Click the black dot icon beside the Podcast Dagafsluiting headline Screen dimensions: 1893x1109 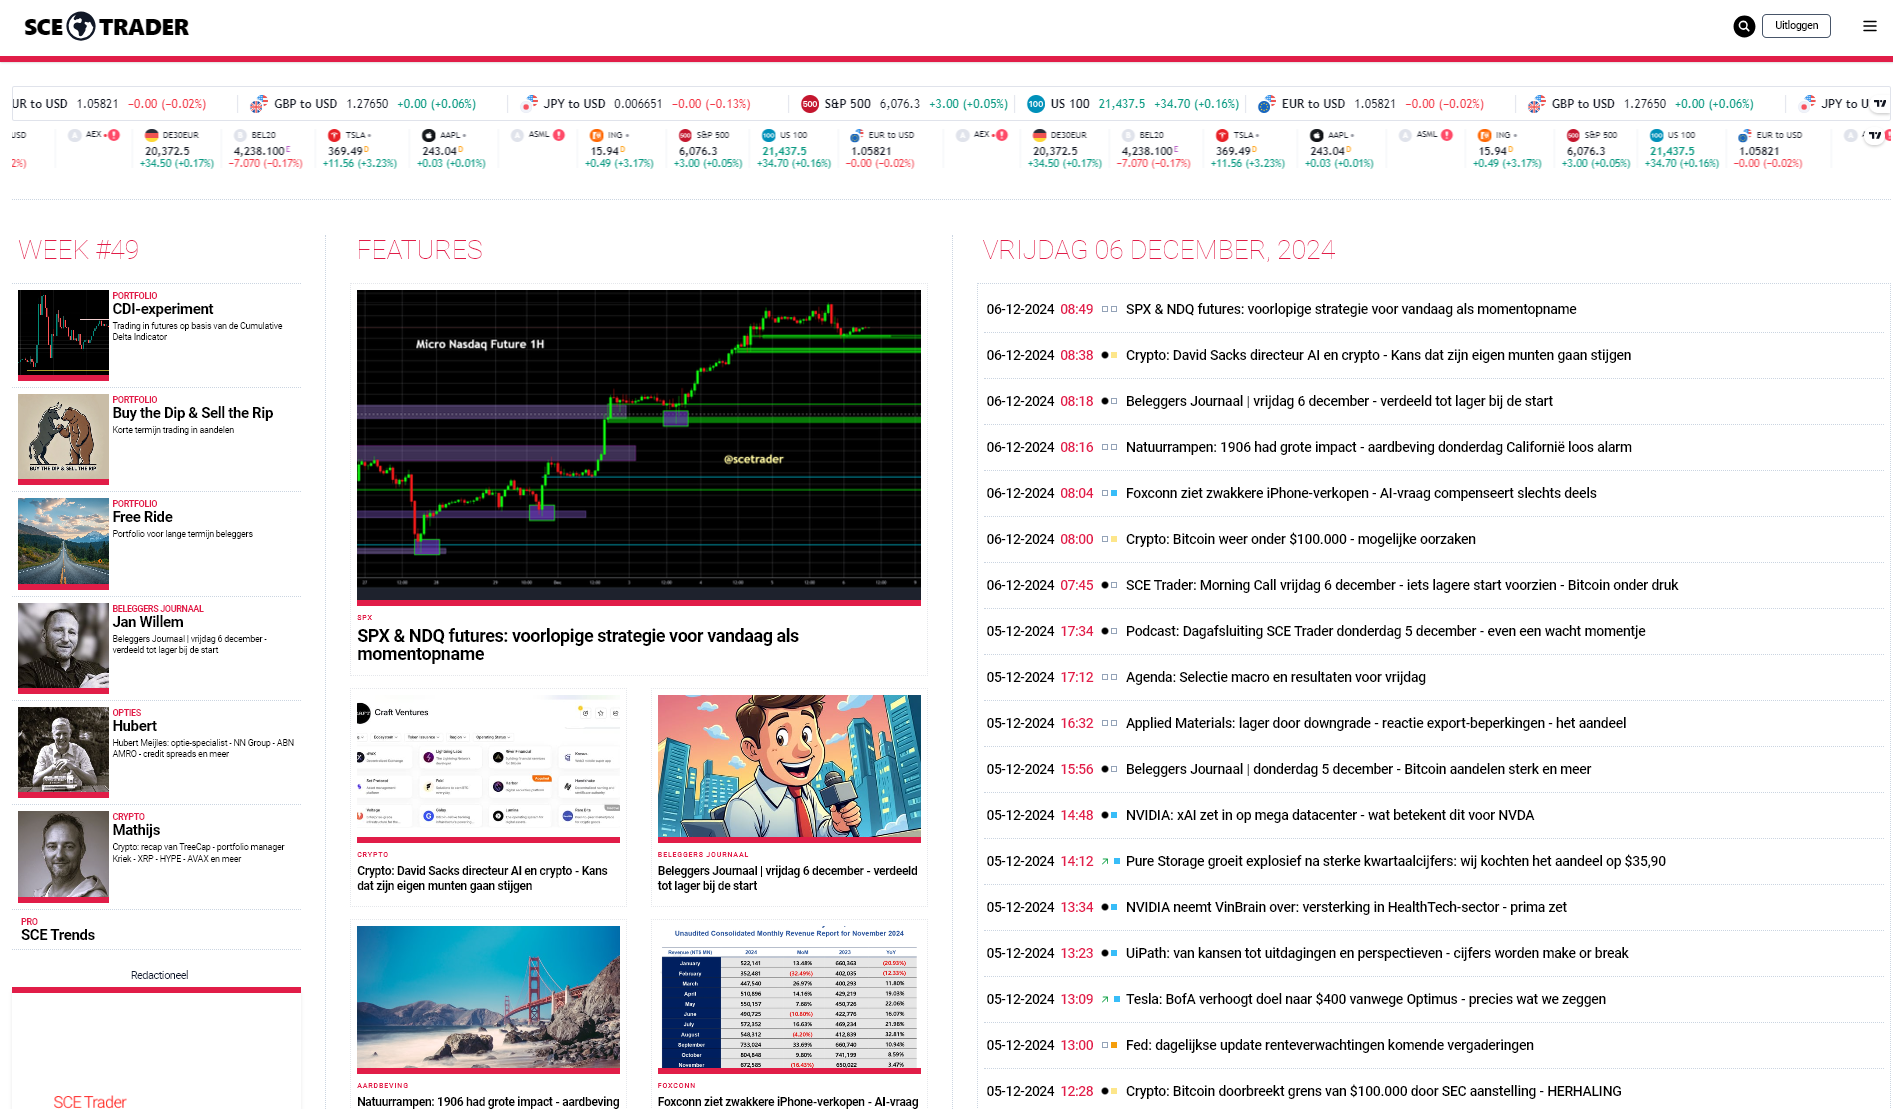1105,631
